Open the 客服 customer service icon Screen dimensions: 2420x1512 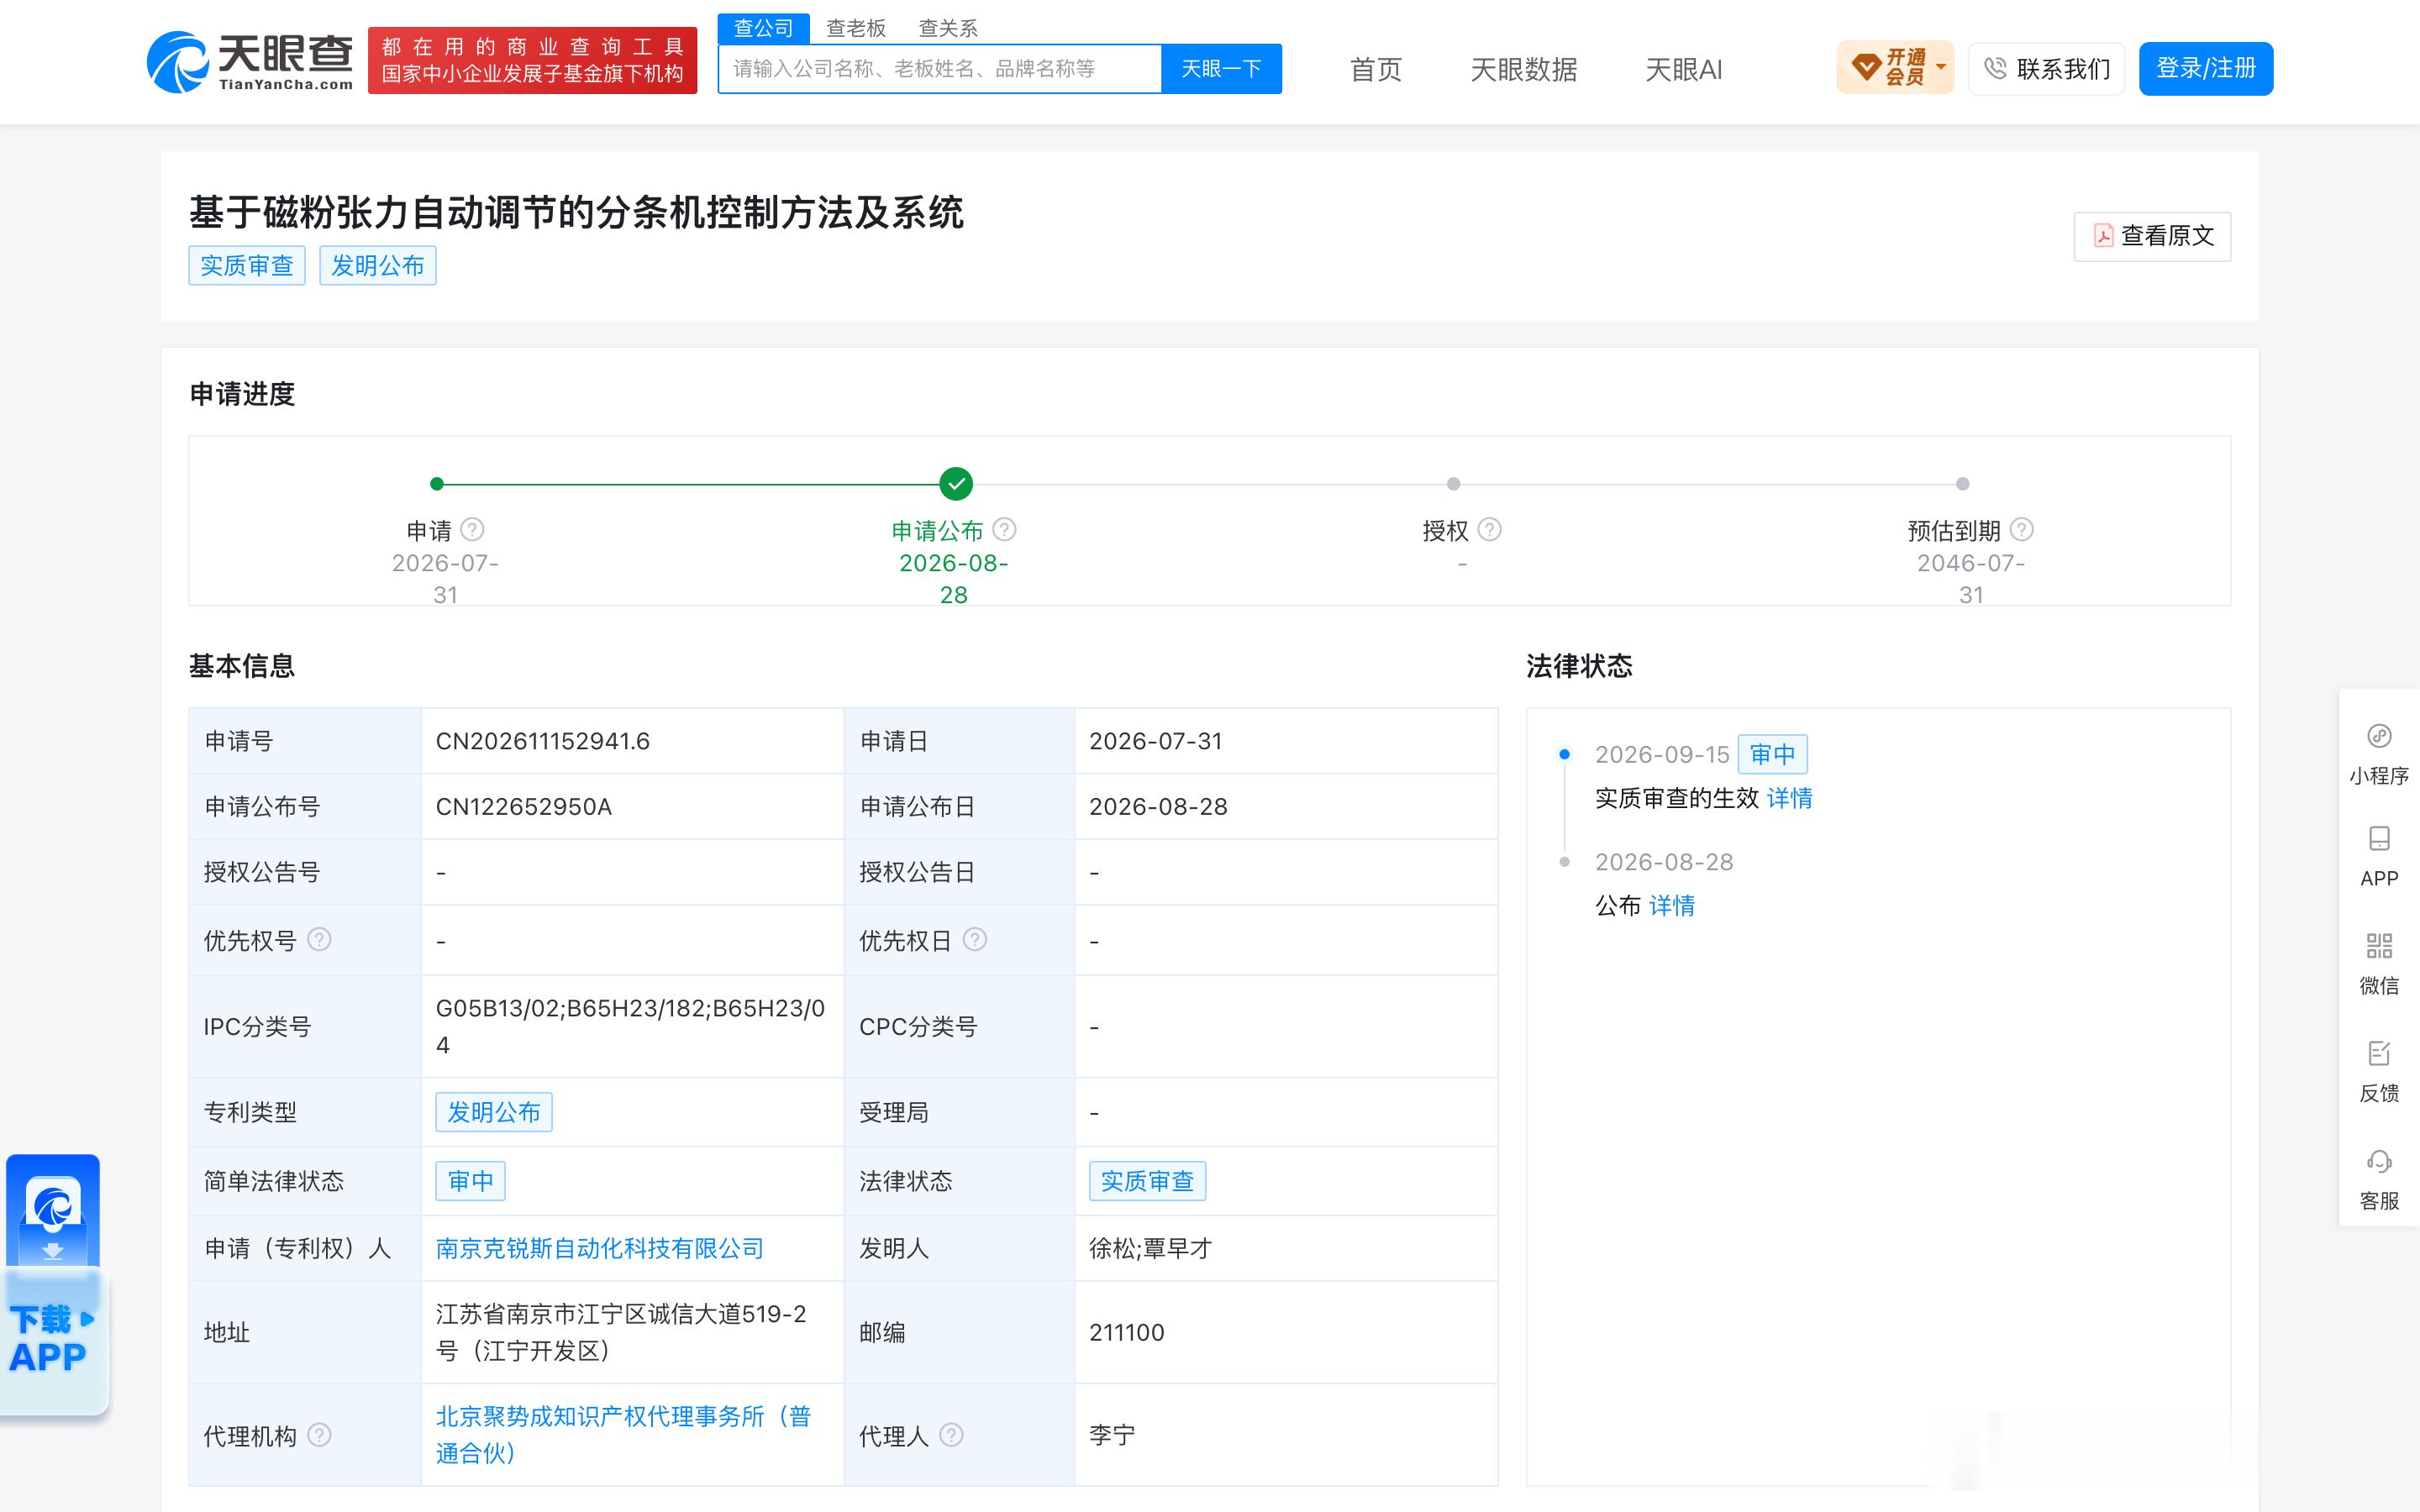coord(2379,1180)
